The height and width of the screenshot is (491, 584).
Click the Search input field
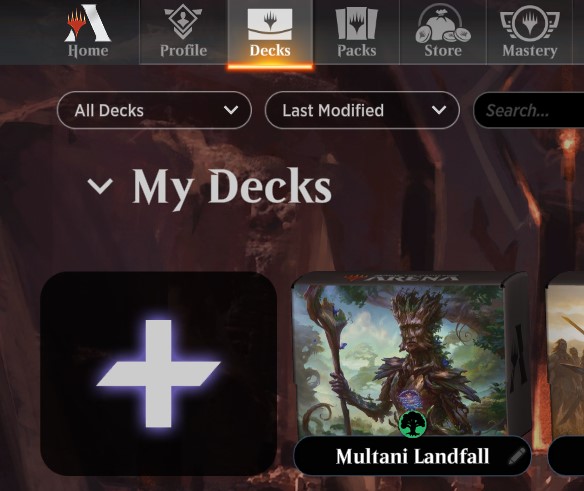[529, 110]
